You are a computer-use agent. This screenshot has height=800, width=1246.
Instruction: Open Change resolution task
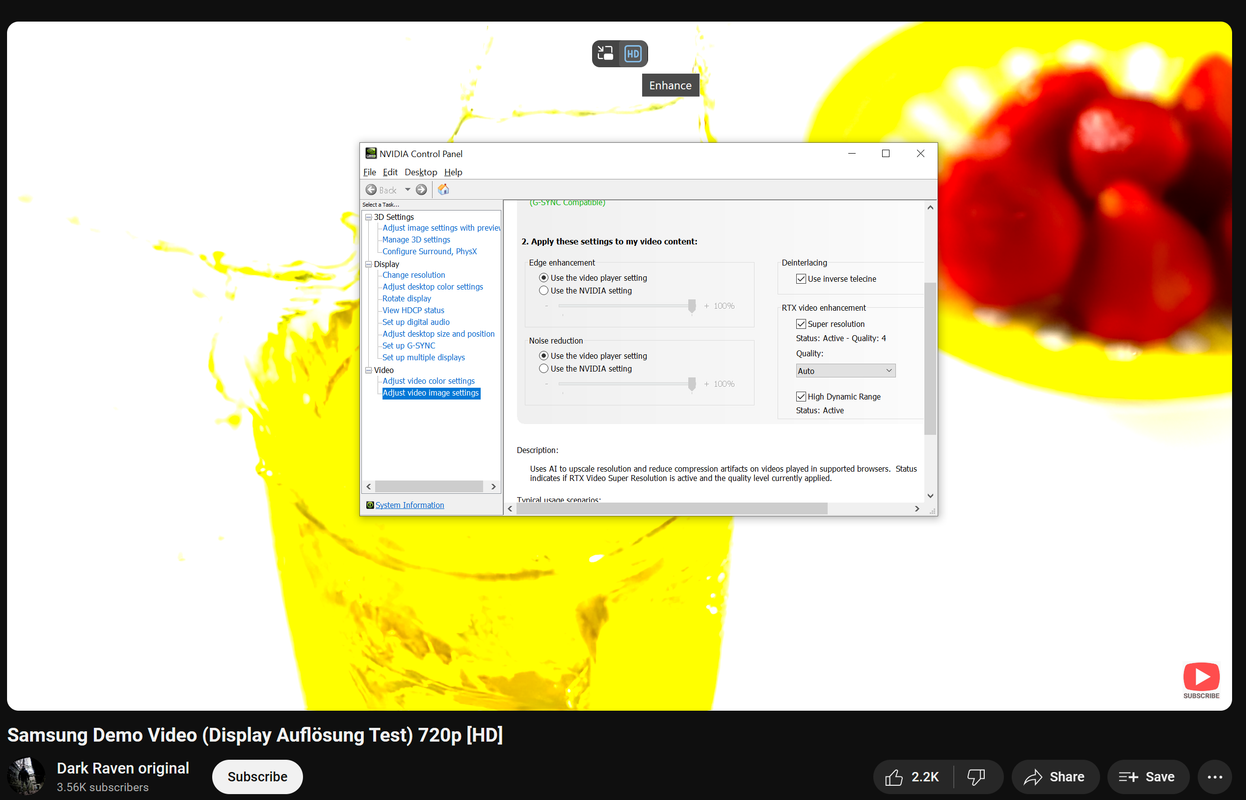[x=414, y=275]
